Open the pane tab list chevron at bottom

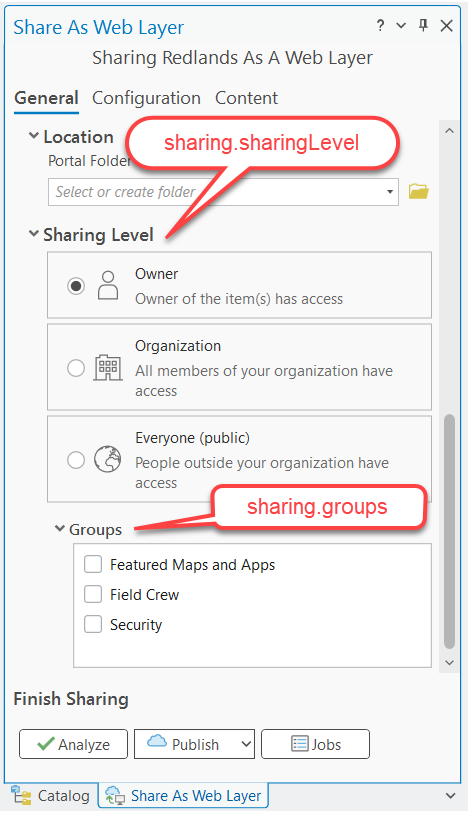pyautogui.click(x=450, y=796)
